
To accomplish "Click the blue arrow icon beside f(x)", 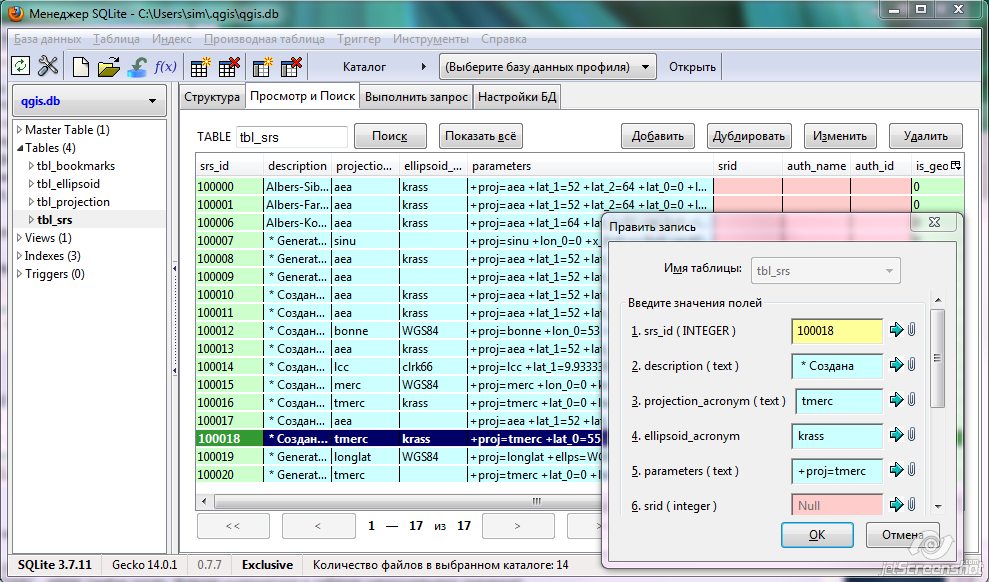I will (137, 66).
